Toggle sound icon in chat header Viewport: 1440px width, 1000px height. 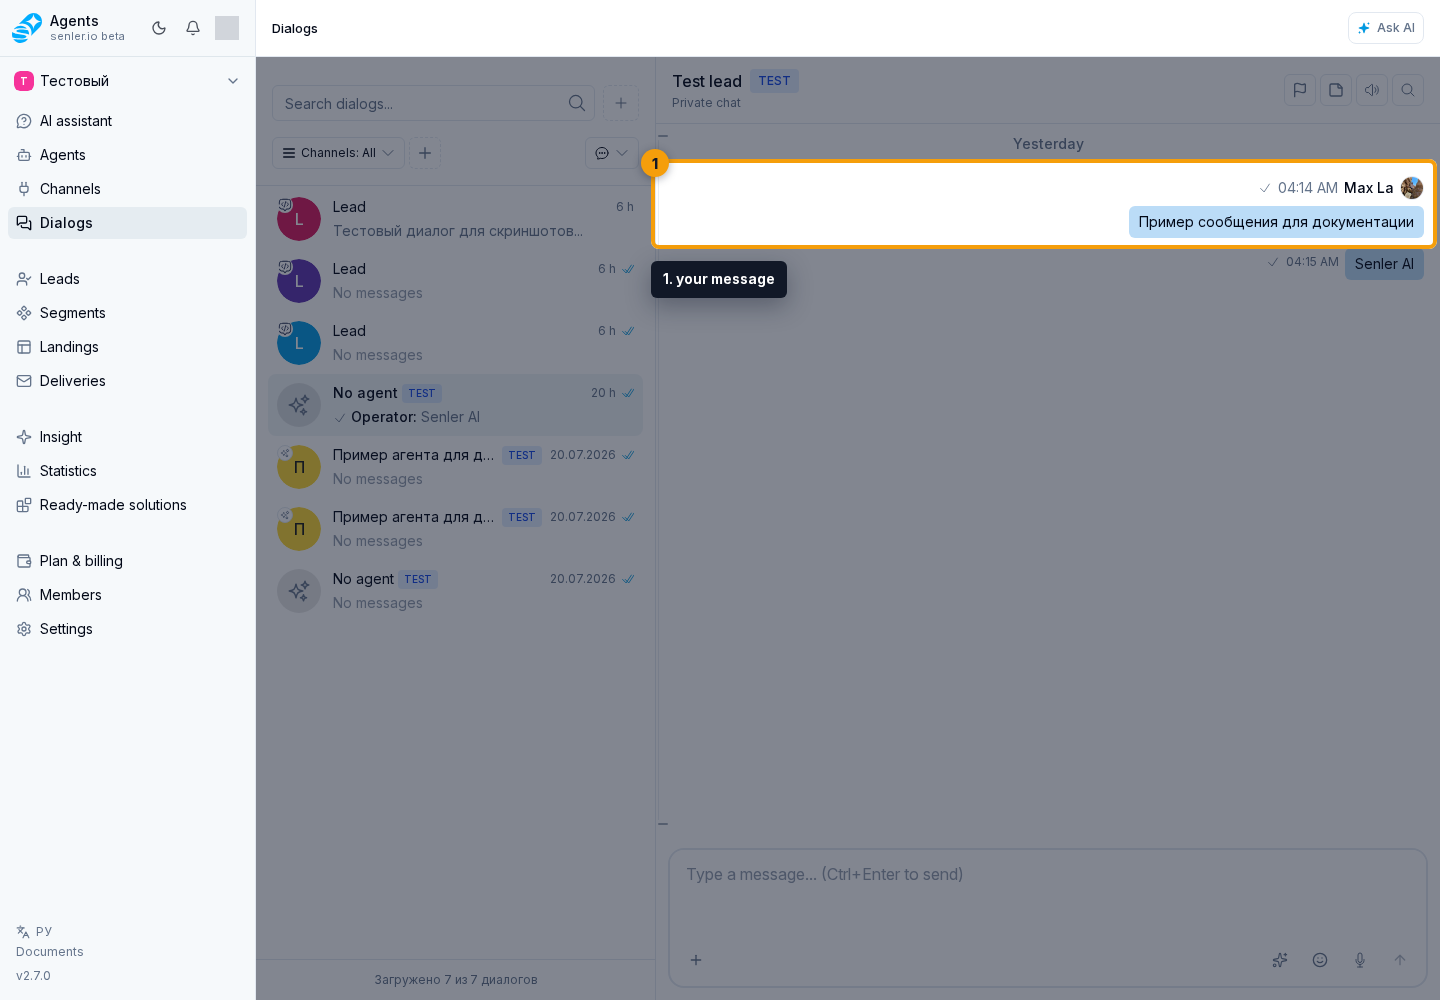coord(1372,90)
